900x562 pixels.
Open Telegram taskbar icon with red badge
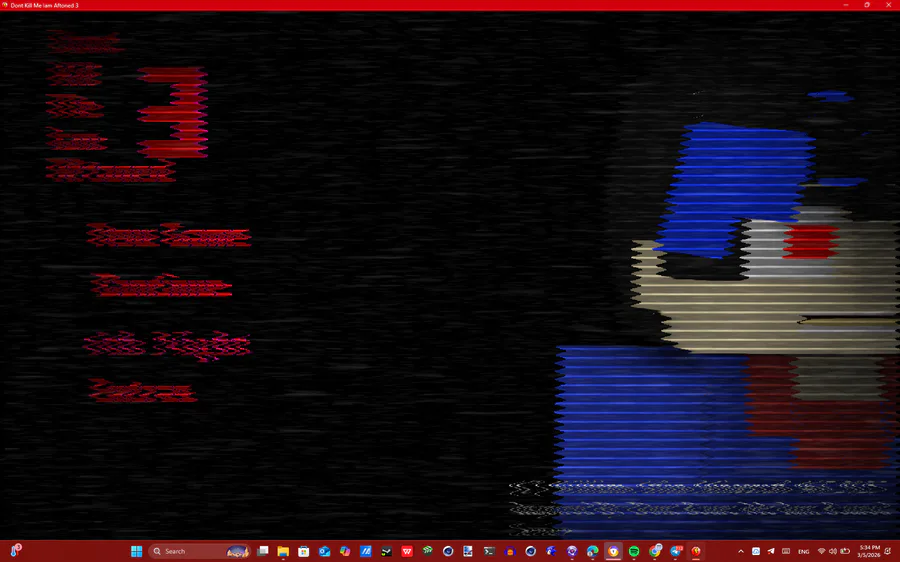[x=676, y=551]
